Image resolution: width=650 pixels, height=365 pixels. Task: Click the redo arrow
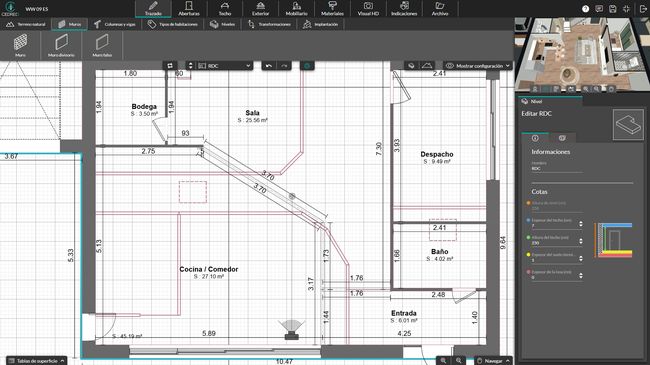pyautogui.click(x=284, y=66)
